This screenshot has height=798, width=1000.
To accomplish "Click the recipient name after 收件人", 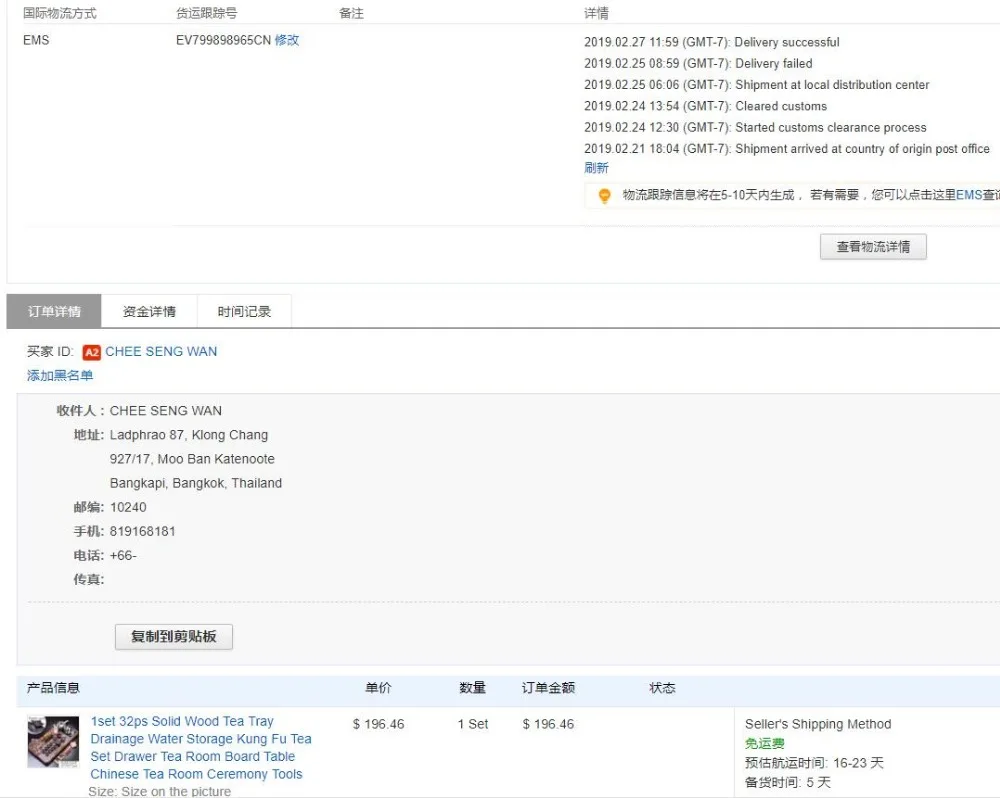I will coord(166,411).
